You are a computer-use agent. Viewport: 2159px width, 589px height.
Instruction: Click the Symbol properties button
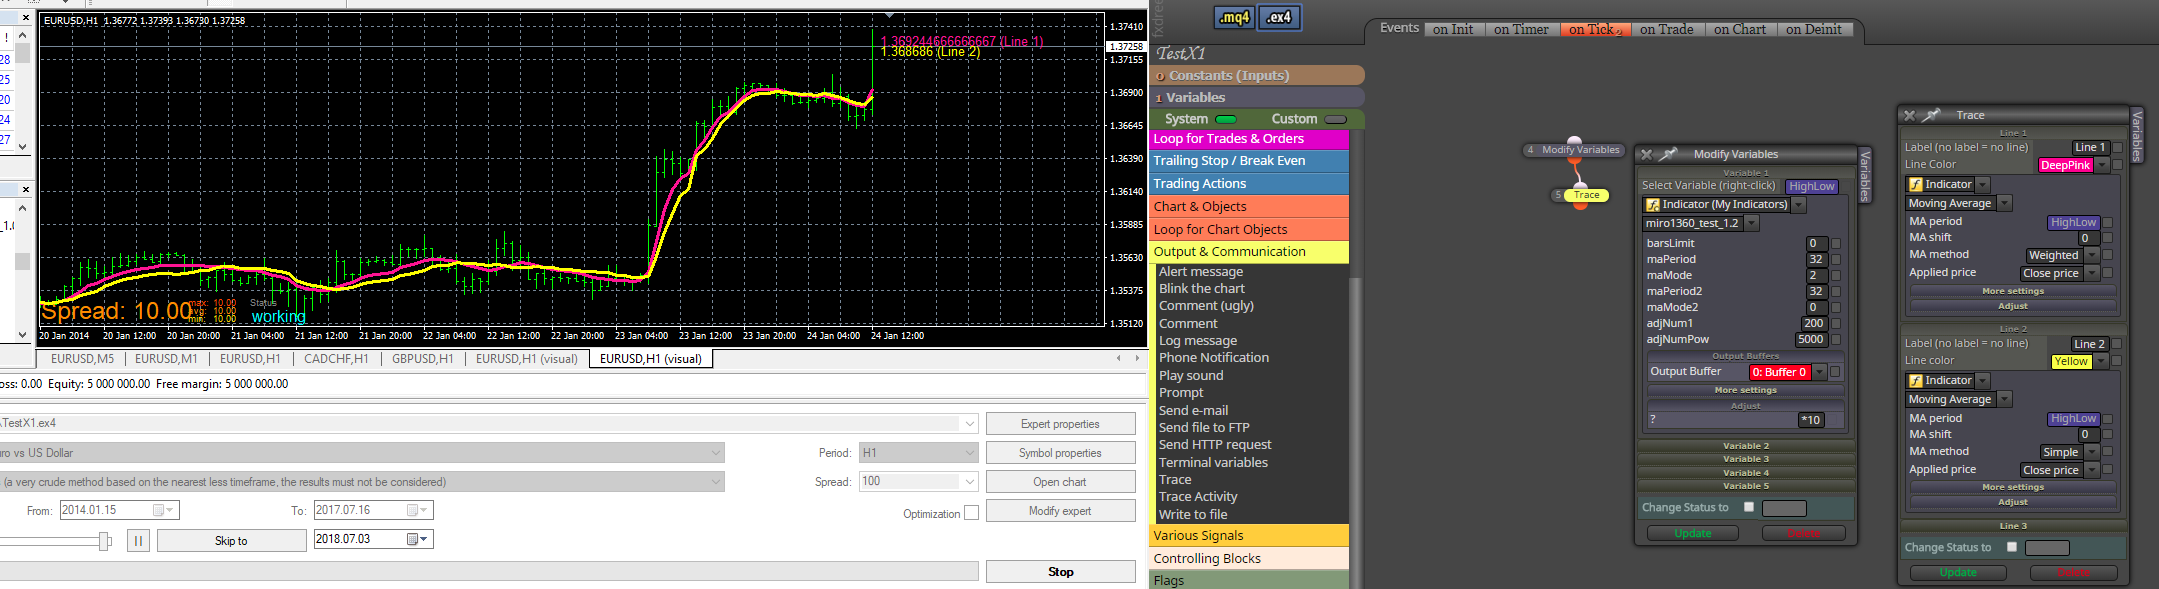1060,453
